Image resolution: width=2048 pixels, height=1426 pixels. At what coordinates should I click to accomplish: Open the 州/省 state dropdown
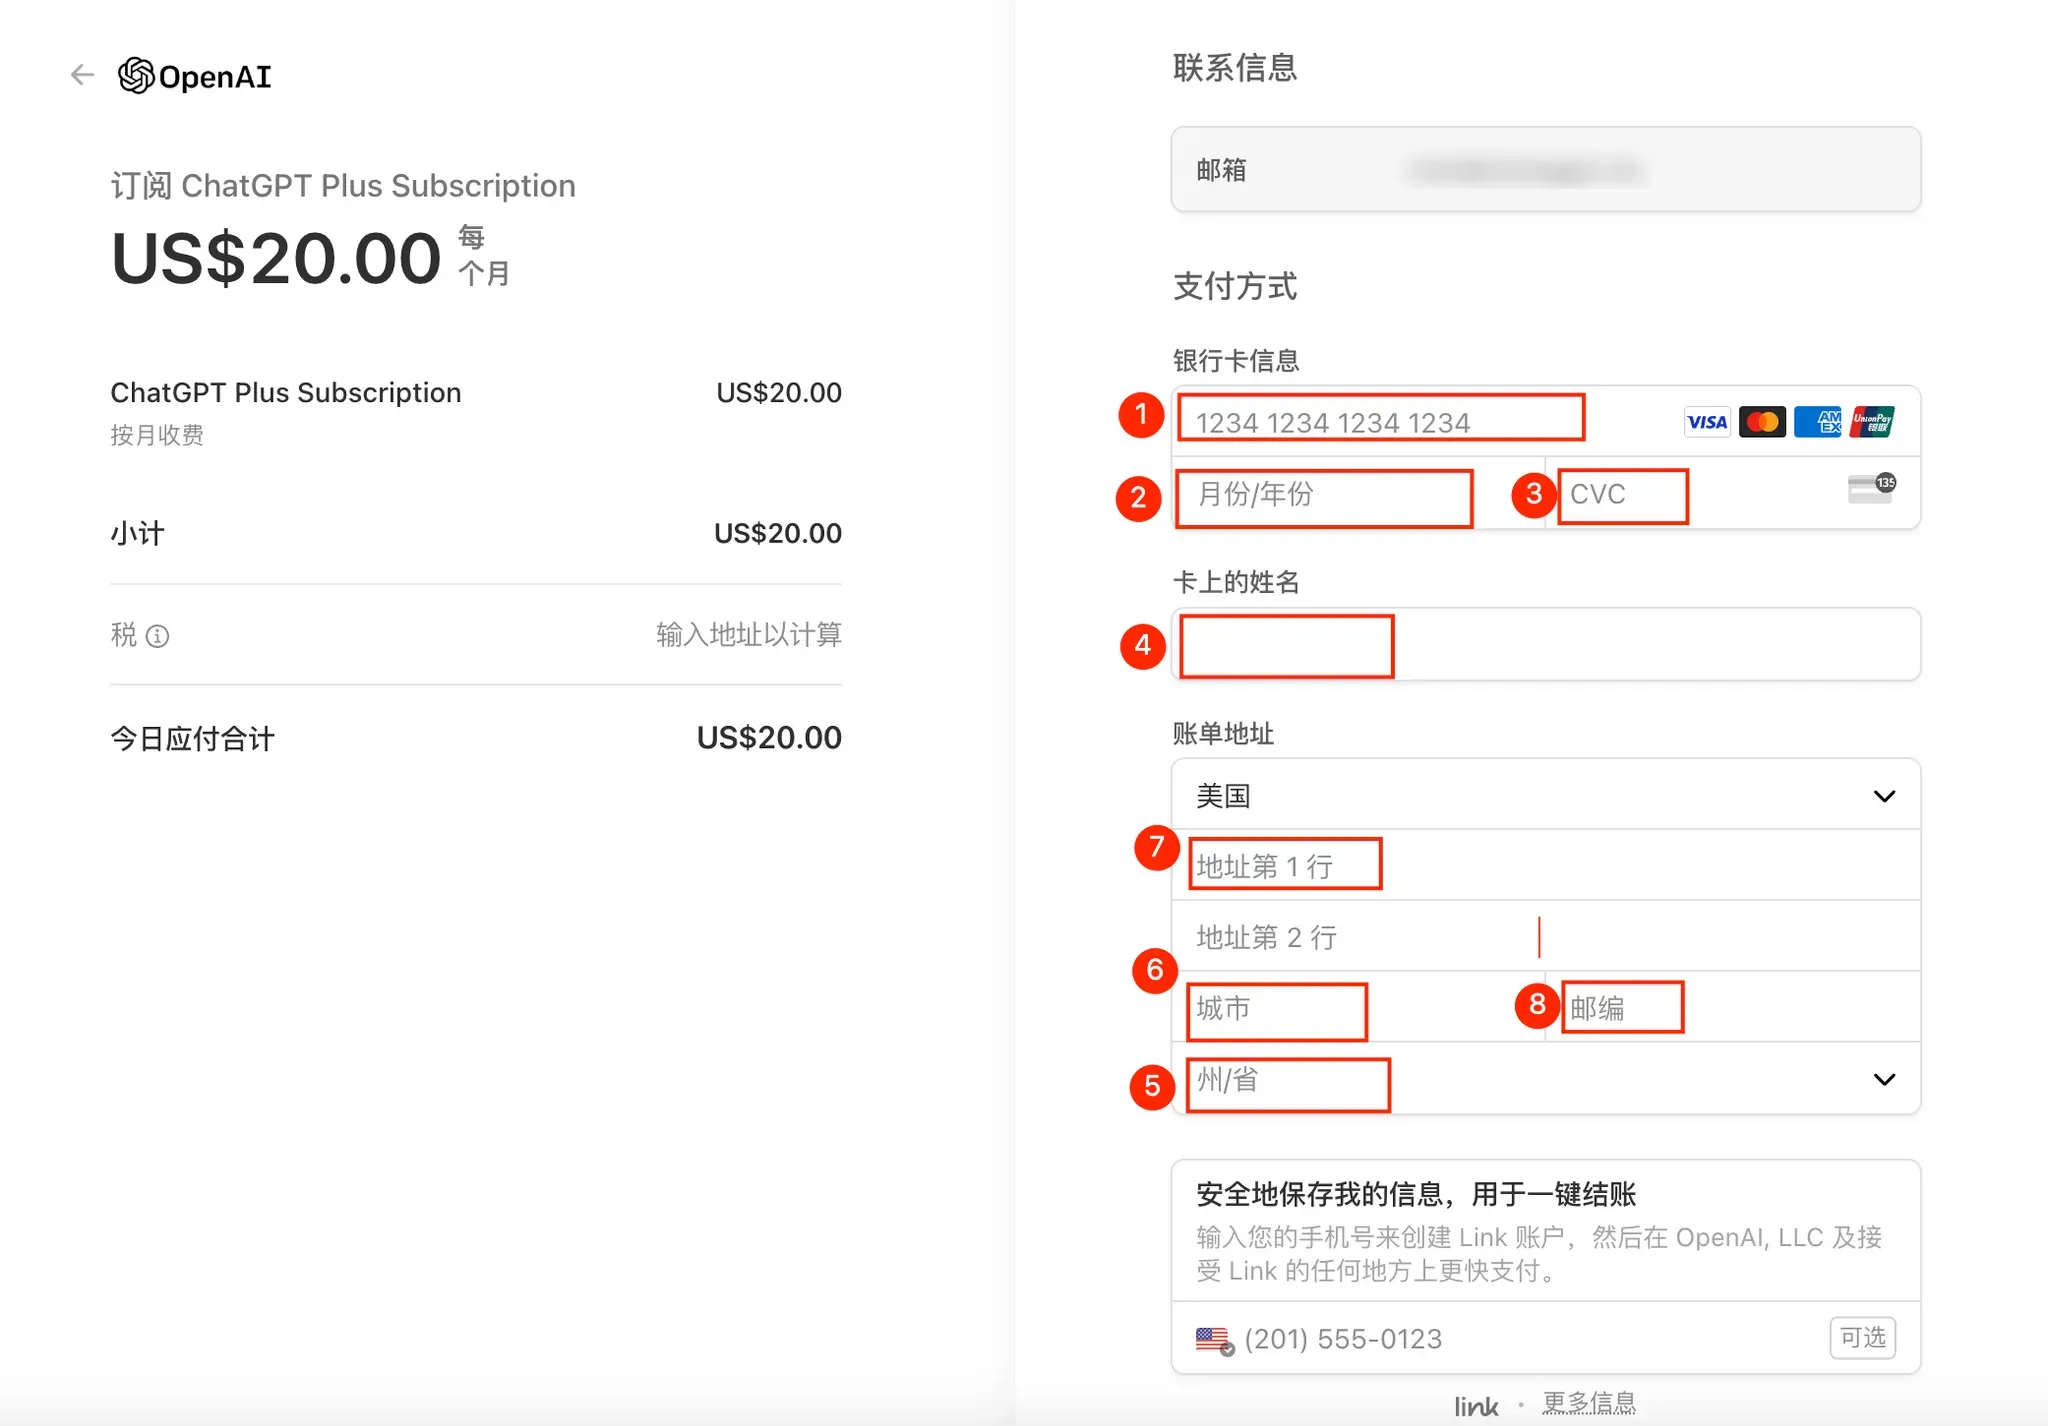click(x=1546, y=1079)
